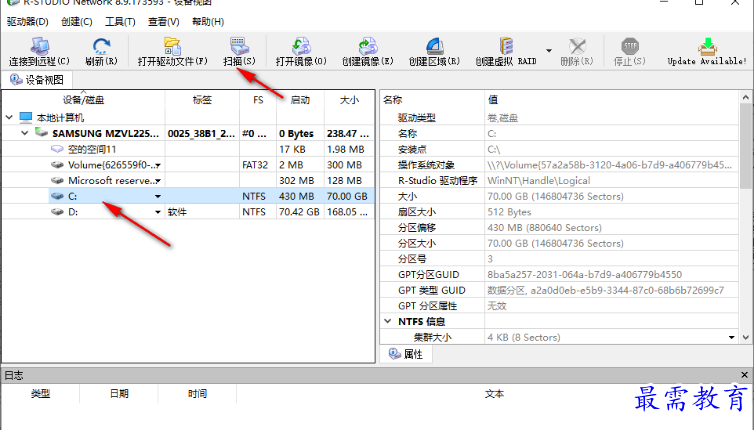Click the GPT分区GUID value 8ba5a257
Image resolution: width=756 pixels, height=430 pixels.
coord(584,275)
